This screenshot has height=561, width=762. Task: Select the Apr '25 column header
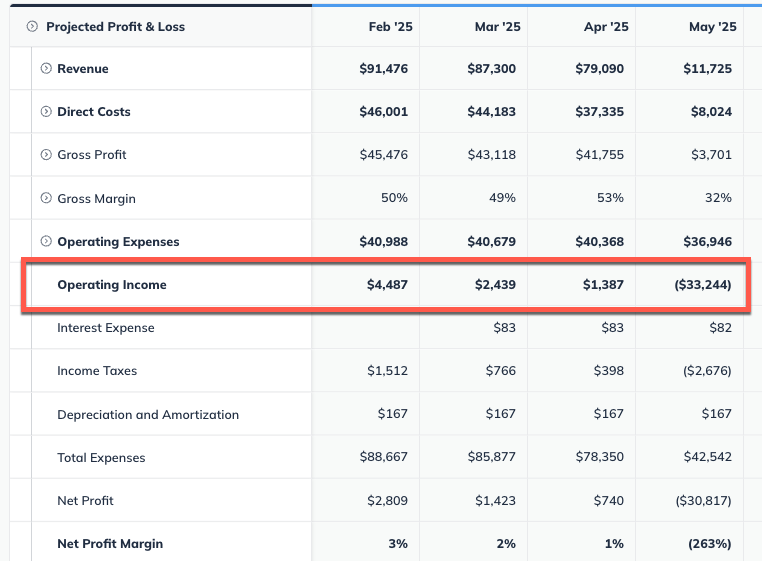point(606,27)
